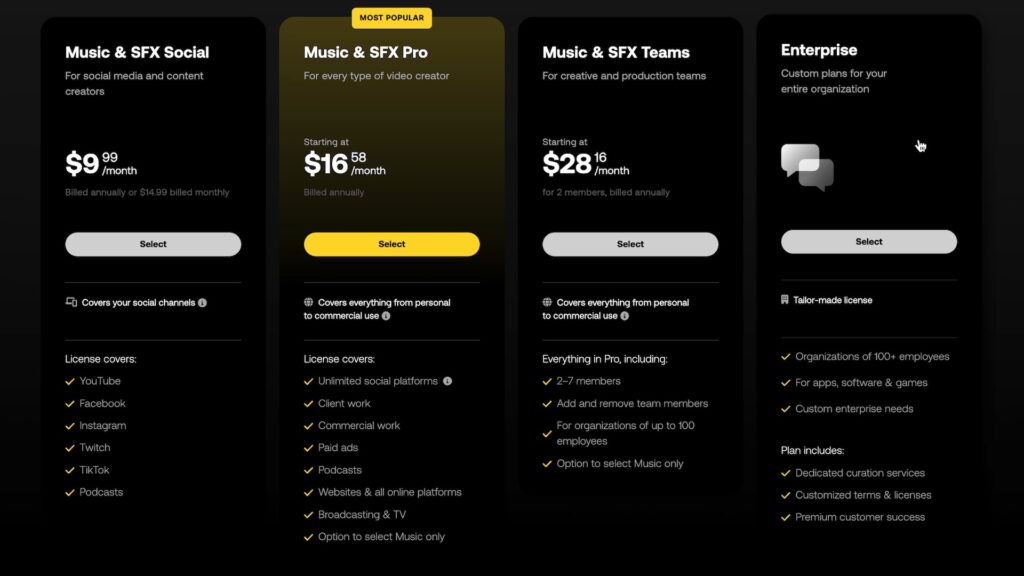This screenshot has width=1024, height=576.
Task: Click globe icon in Music & SFX Teams card
Action: coord(547,302)
